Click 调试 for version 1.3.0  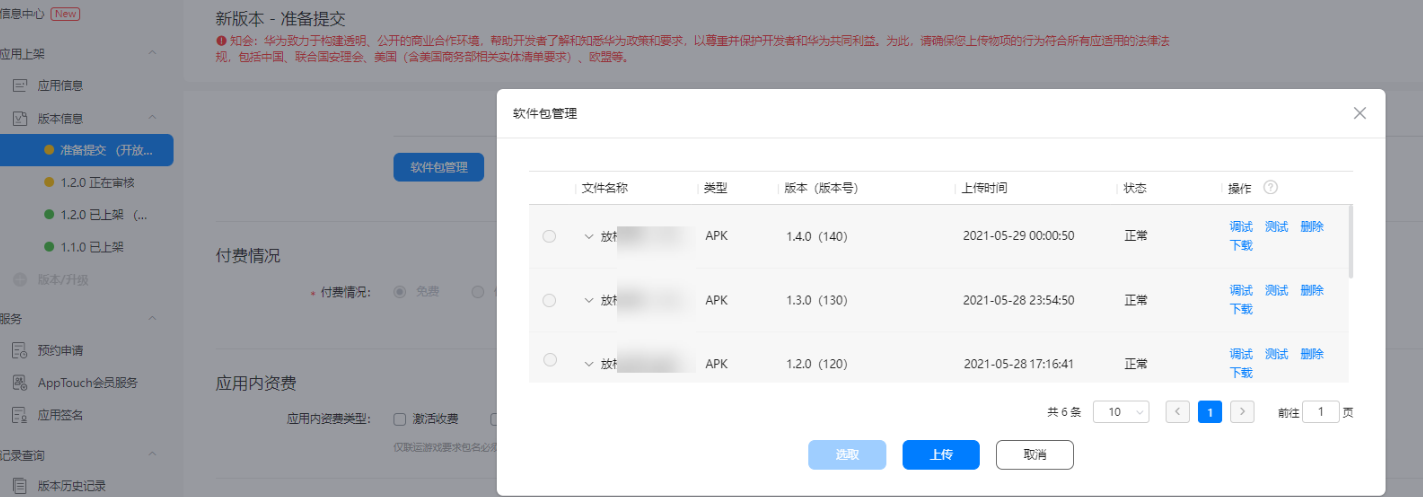pos(1241,291)
